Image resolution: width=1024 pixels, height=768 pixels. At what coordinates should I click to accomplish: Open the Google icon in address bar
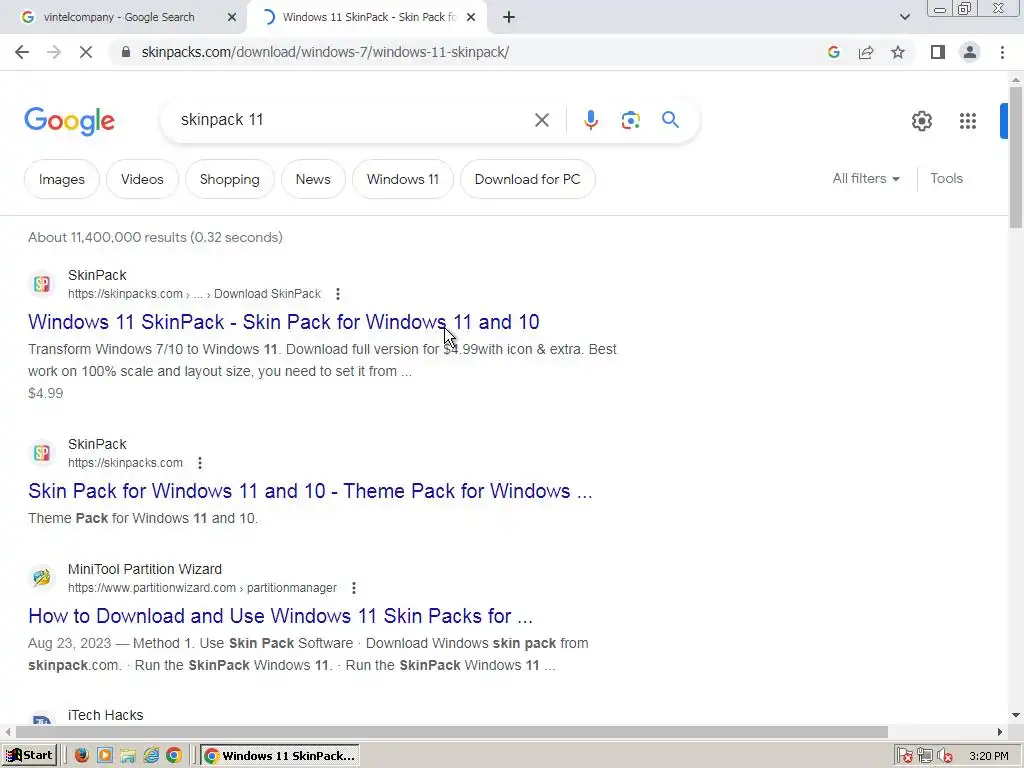[833, 52]
